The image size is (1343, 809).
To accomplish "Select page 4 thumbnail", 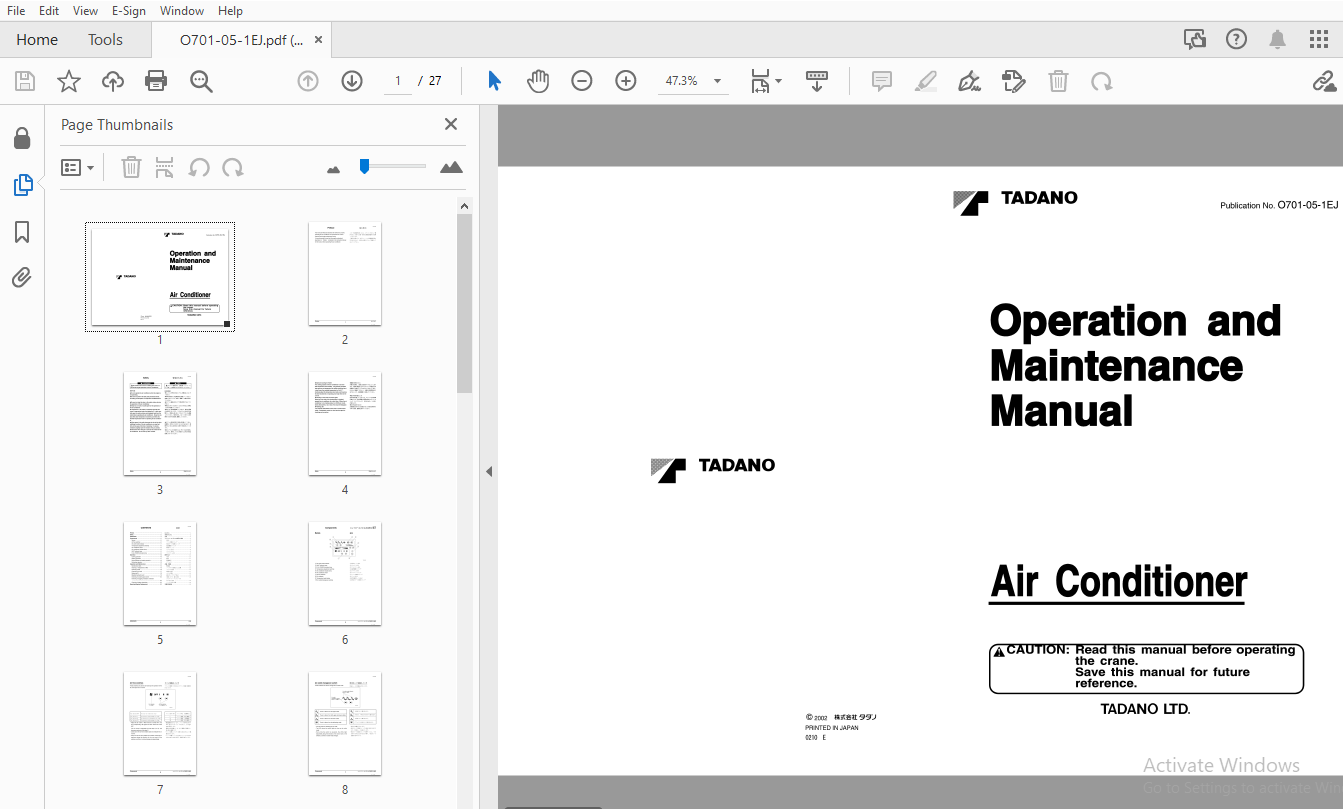I will (345, 424).
